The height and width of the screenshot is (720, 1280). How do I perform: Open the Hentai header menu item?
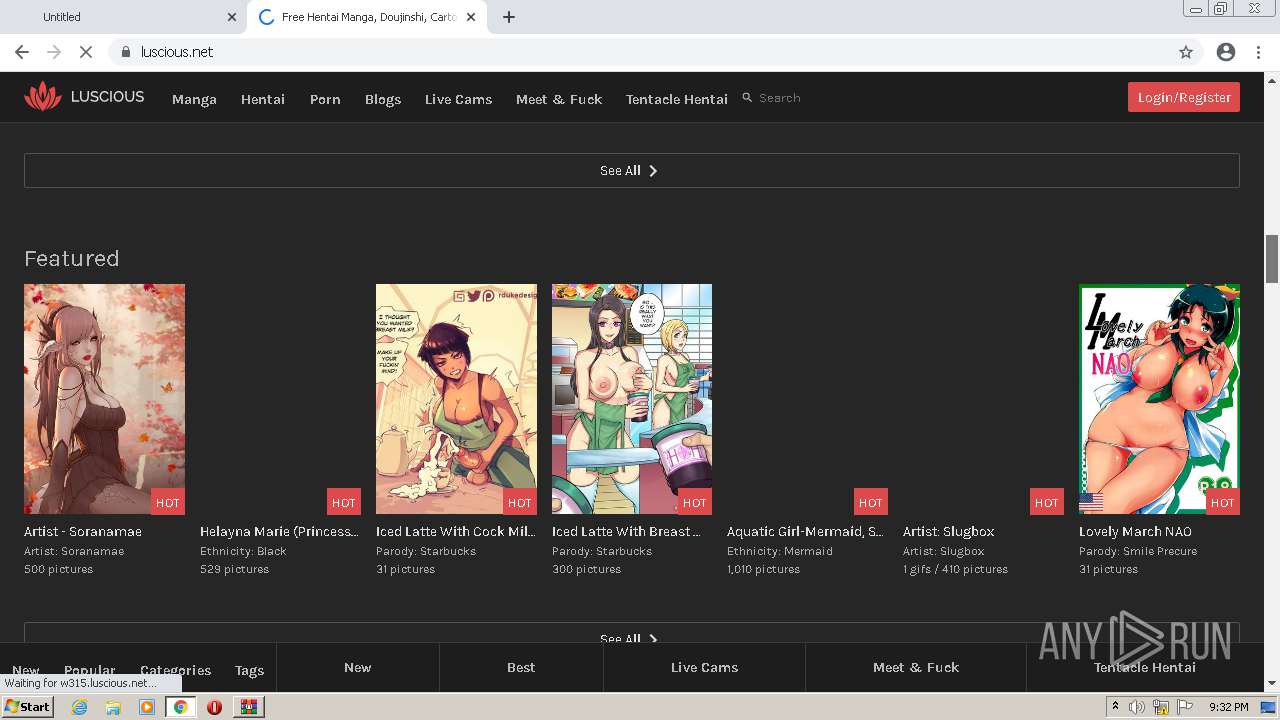[263, 99]
